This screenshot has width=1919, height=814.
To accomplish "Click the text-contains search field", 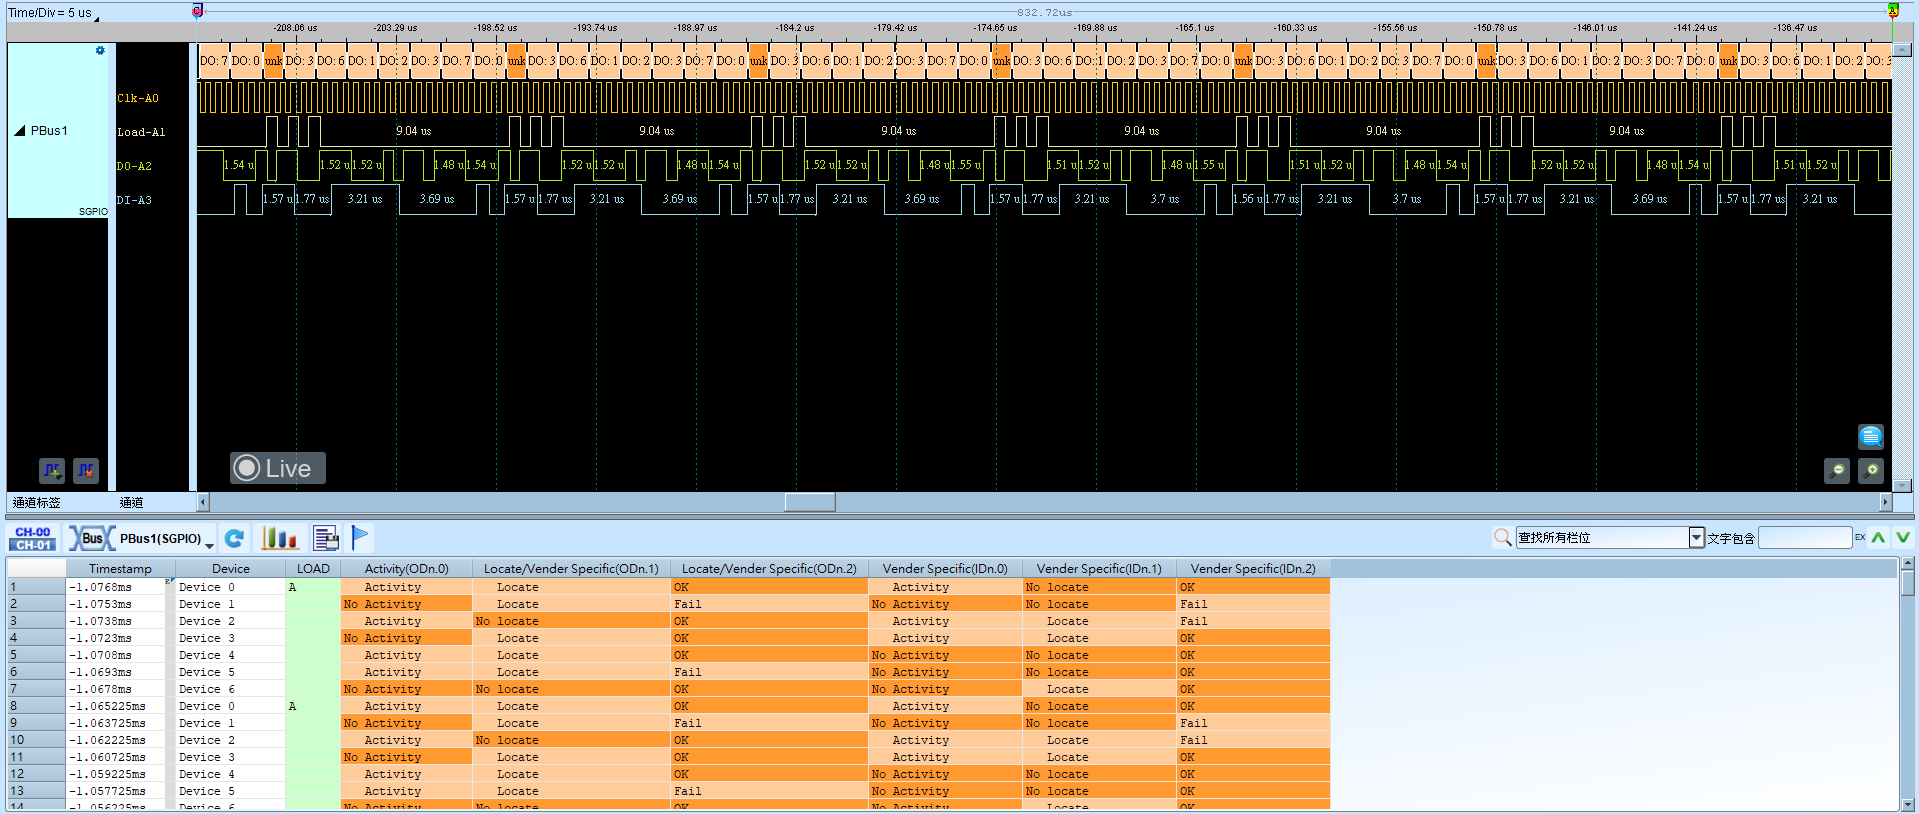I will click(x=1805, y=538).
